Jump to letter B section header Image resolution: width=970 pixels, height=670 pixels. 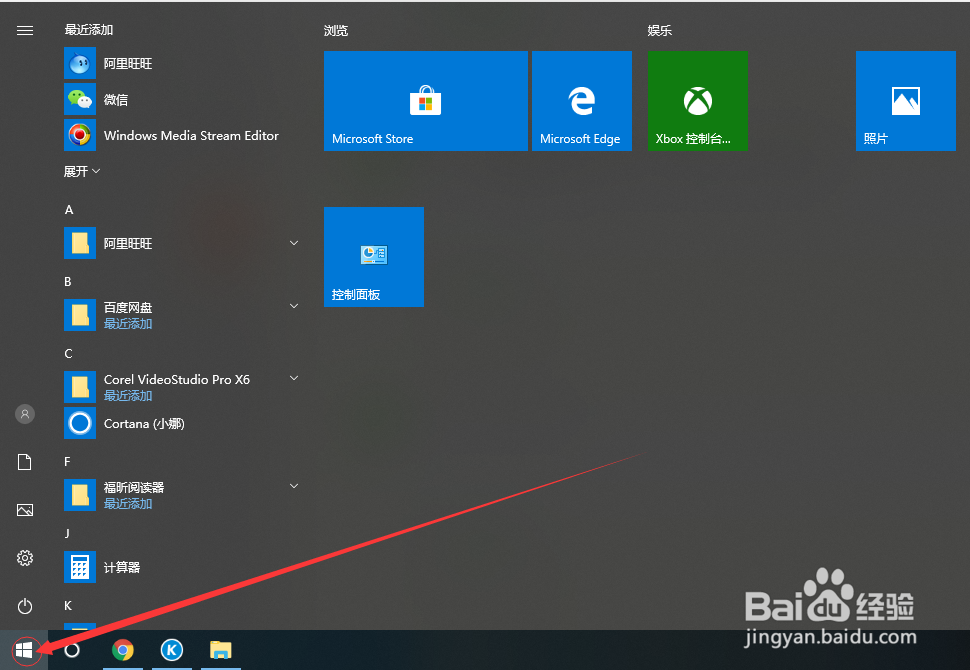[x=68, y=281]
